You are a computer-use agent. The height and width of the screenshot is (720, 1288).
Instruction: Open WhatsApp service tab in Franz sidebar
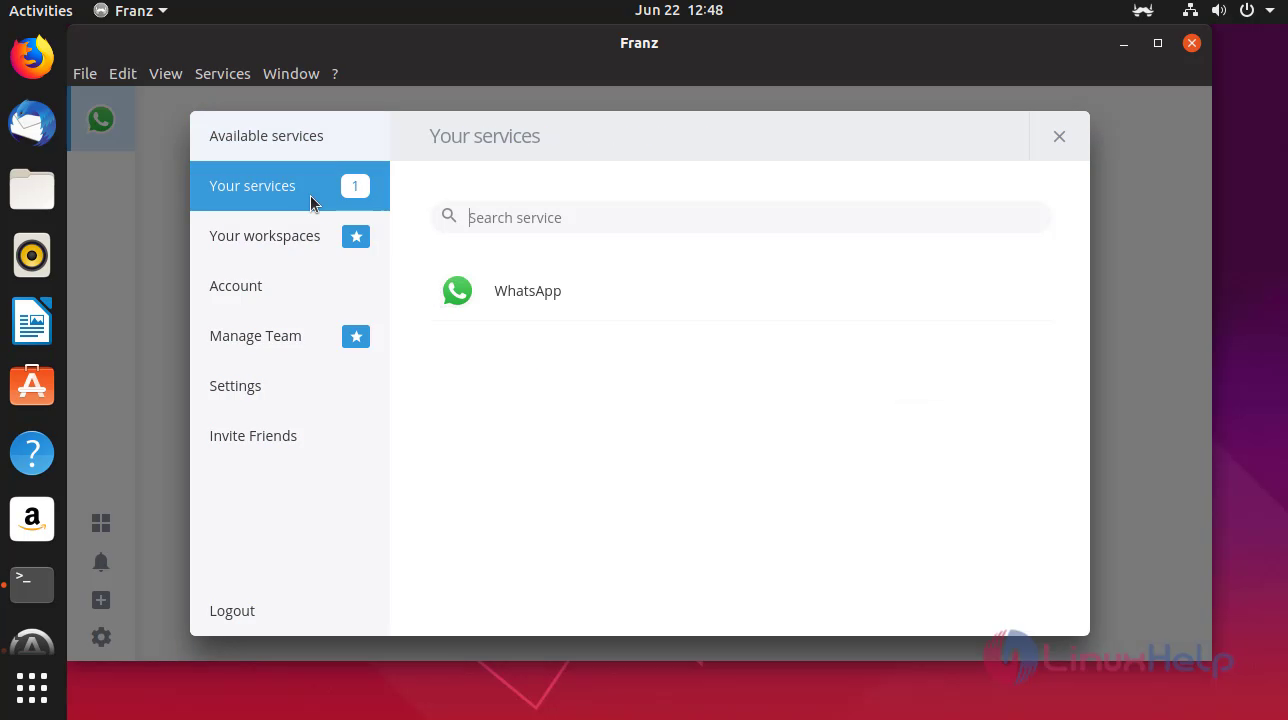click(101, 119)
